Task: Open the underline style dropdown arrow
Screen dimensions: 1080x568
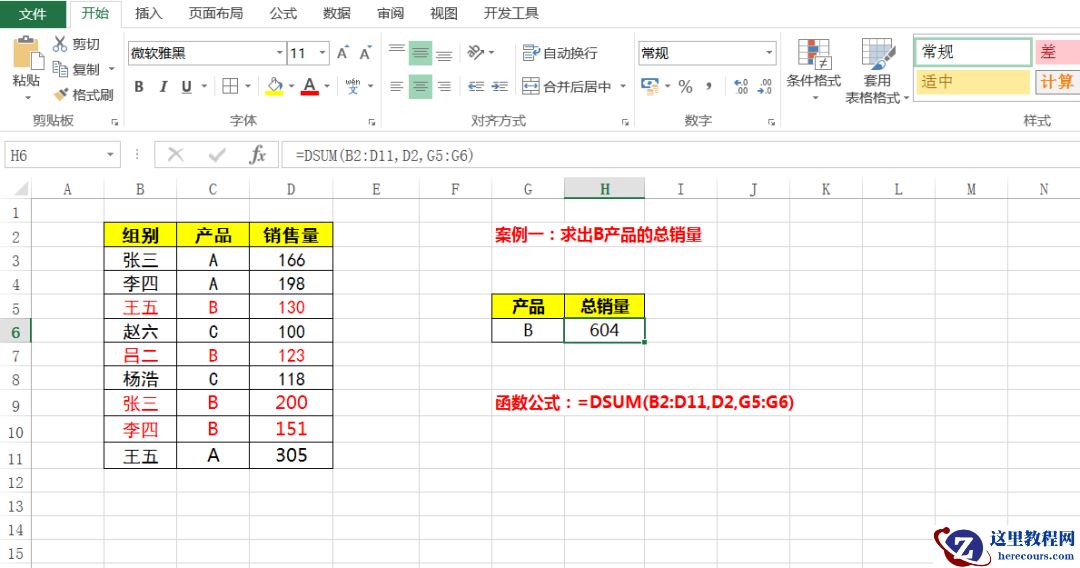Action: click(204, 87)
